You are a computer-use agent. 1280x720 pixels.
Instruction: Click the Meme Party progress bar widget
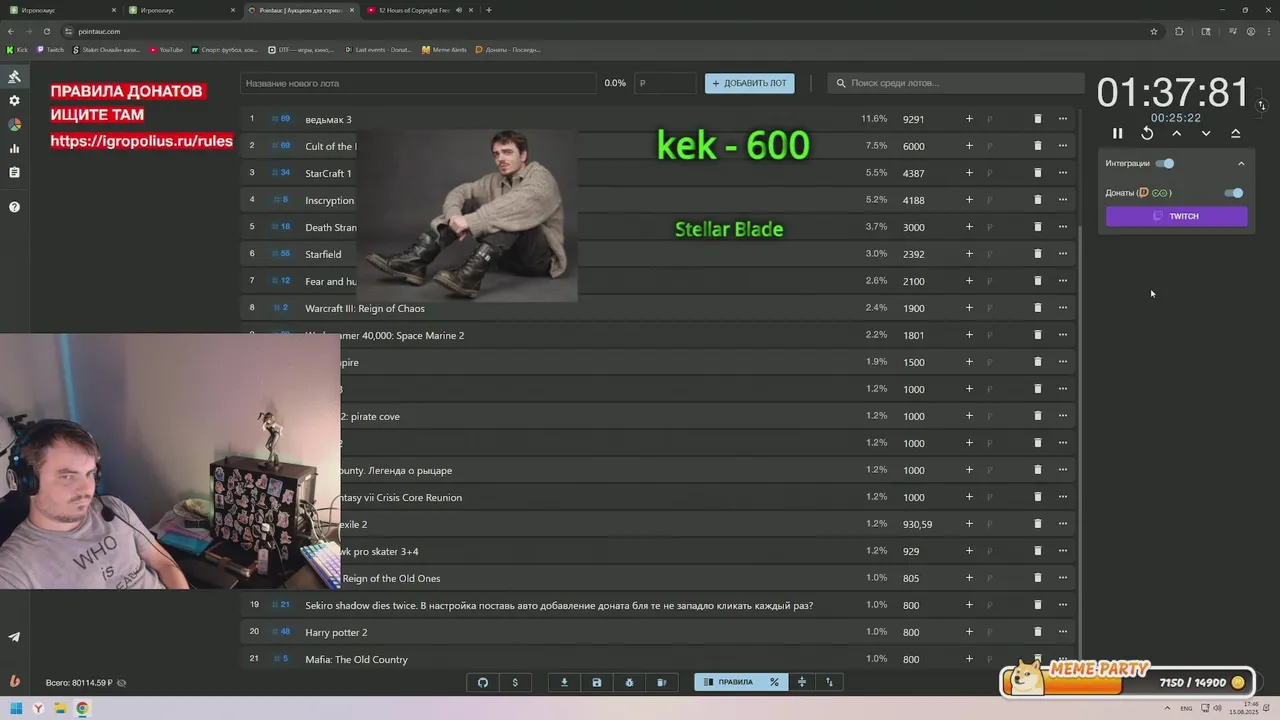click(1128, 680)
